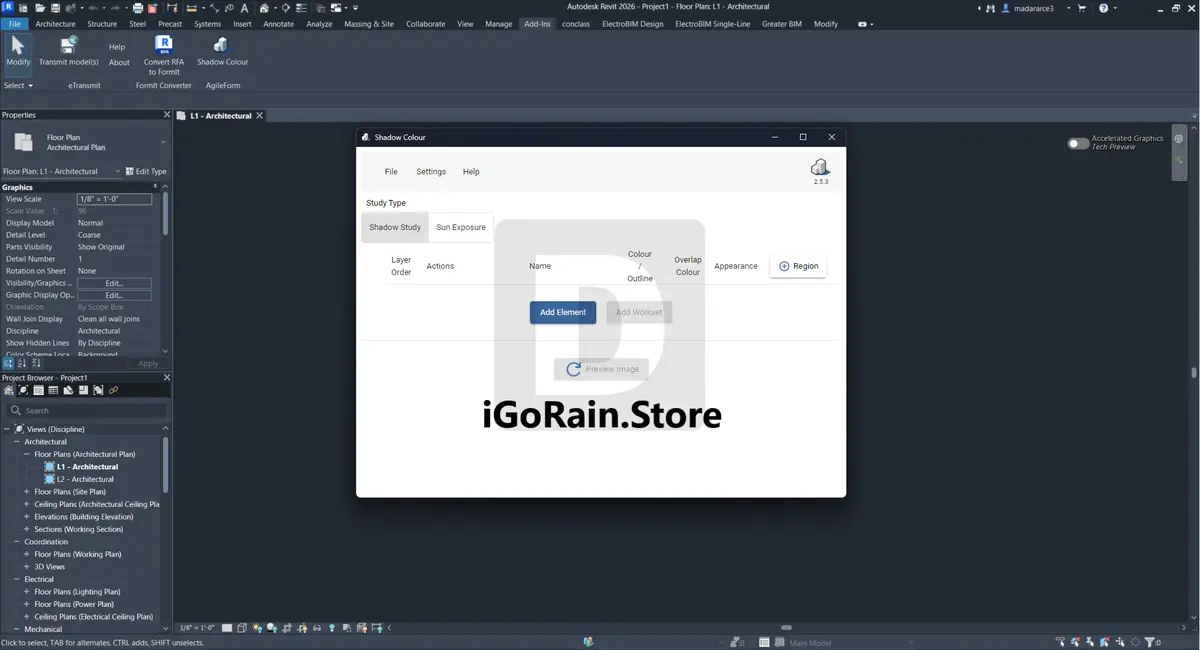
Task: Close the L1 - Architectural view tab
Action: point(260,116)
